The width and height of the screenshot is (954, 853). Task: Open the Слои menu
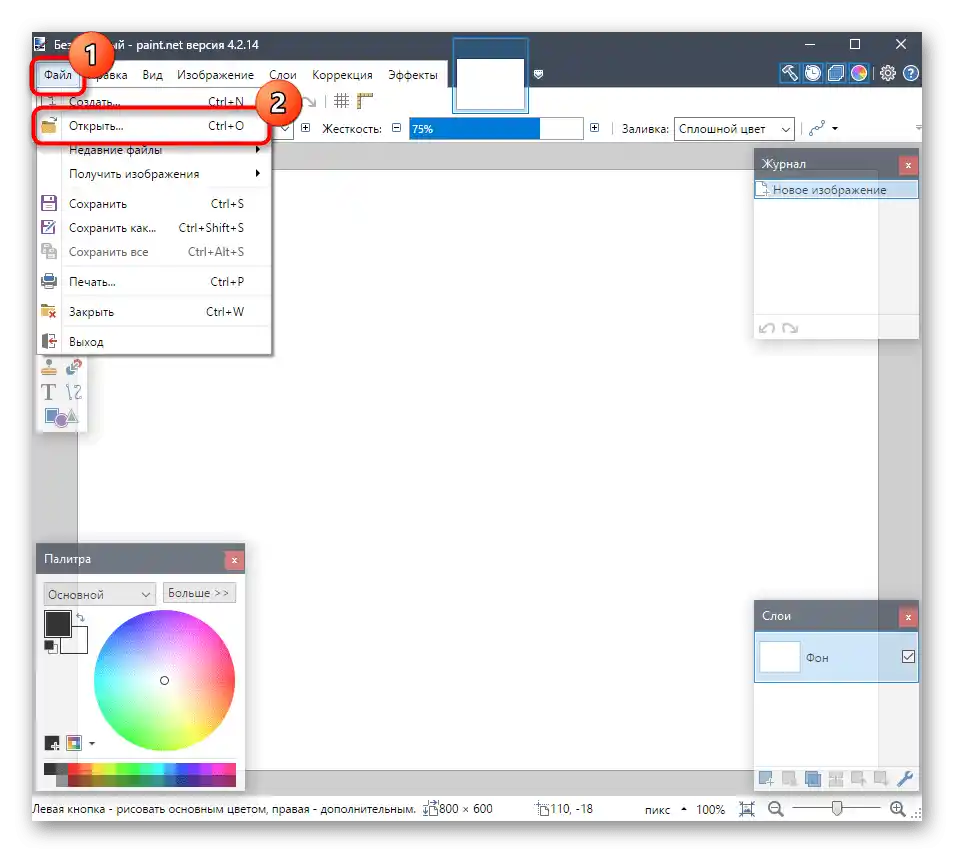[x=283, y=75]
